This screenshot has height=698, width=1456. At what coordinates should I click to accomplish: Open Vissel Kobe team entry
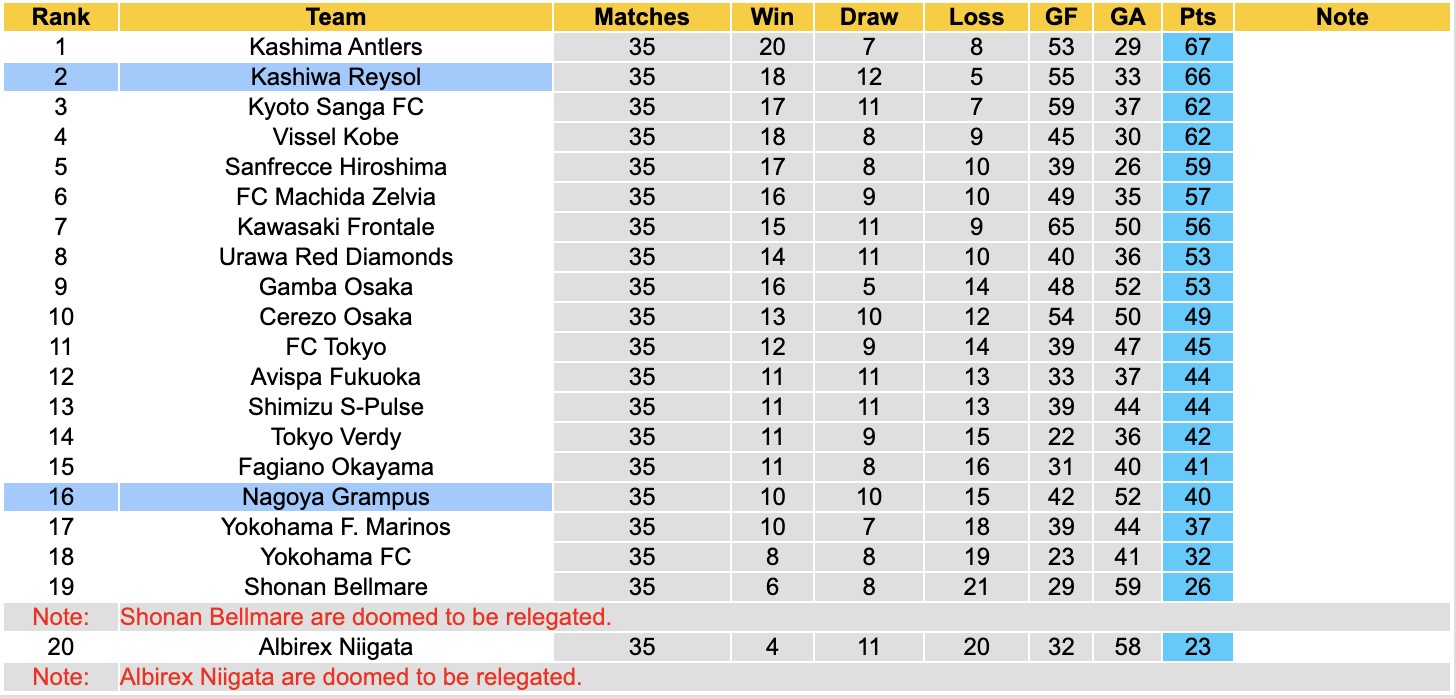[336, 137]
